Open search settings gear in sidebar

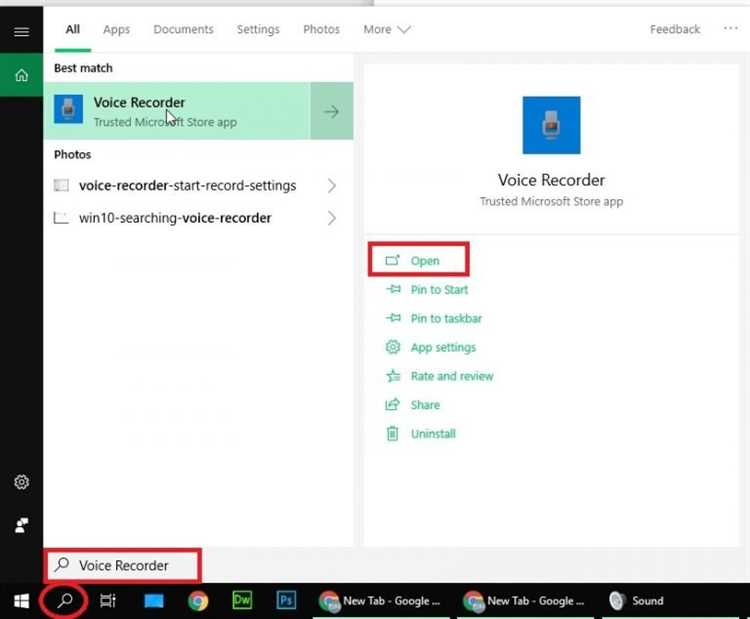pyautogui.click(x=21, y=482)
